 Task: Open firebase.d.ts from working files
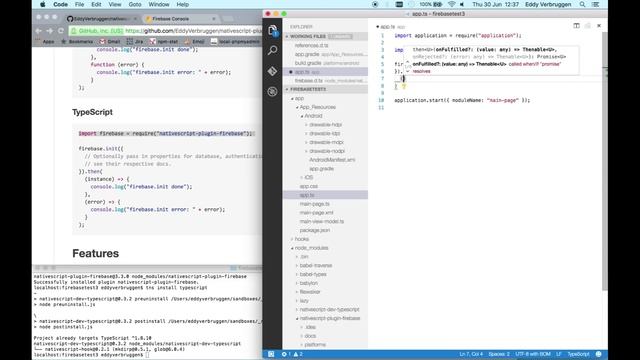(x=326, y=81)
